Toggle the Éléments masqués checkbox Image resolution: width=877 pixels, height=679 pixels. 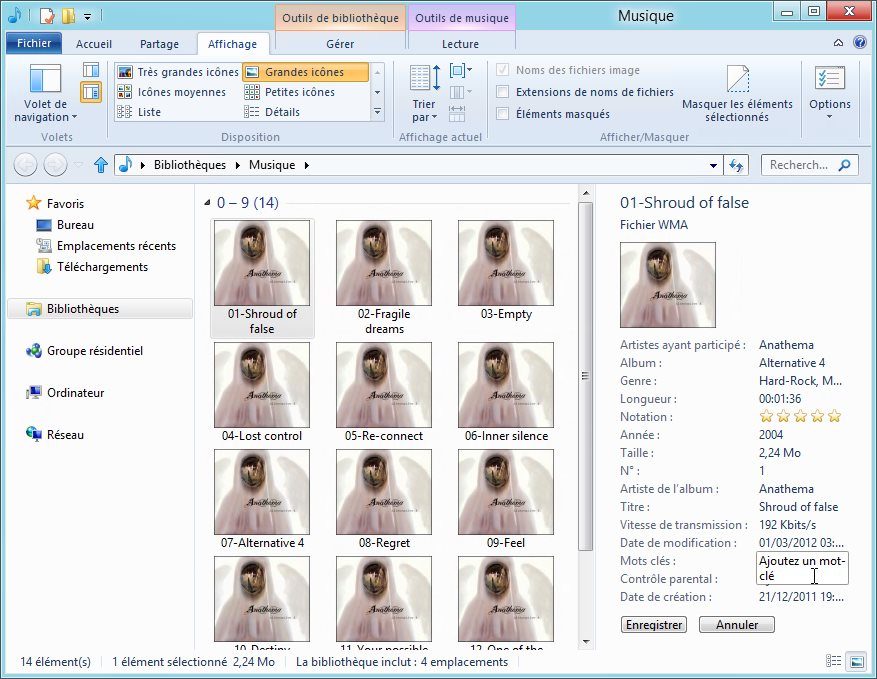point(503,114)
